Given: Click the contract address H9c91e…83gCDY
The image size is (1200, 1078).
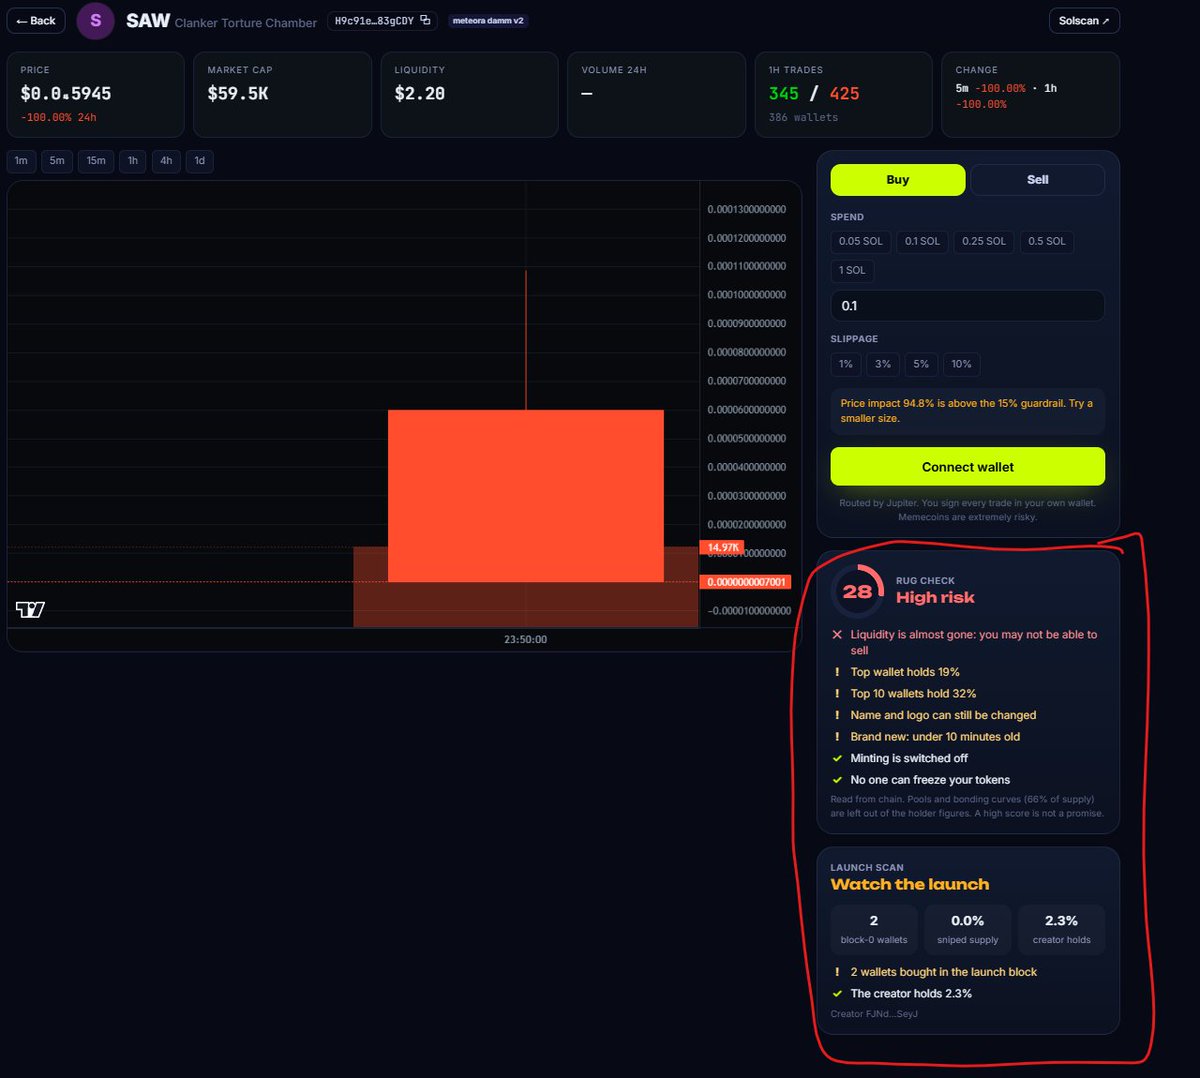Looking at the screenshot, I should (374, 20).
